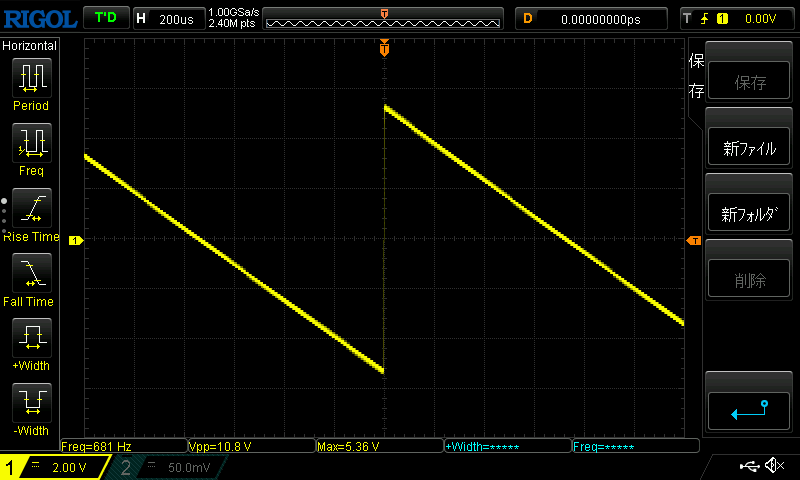The width and height of the screenshot is (800, 480).
Task: Click the 2.40M pts memory depth text
Action: 232,23
